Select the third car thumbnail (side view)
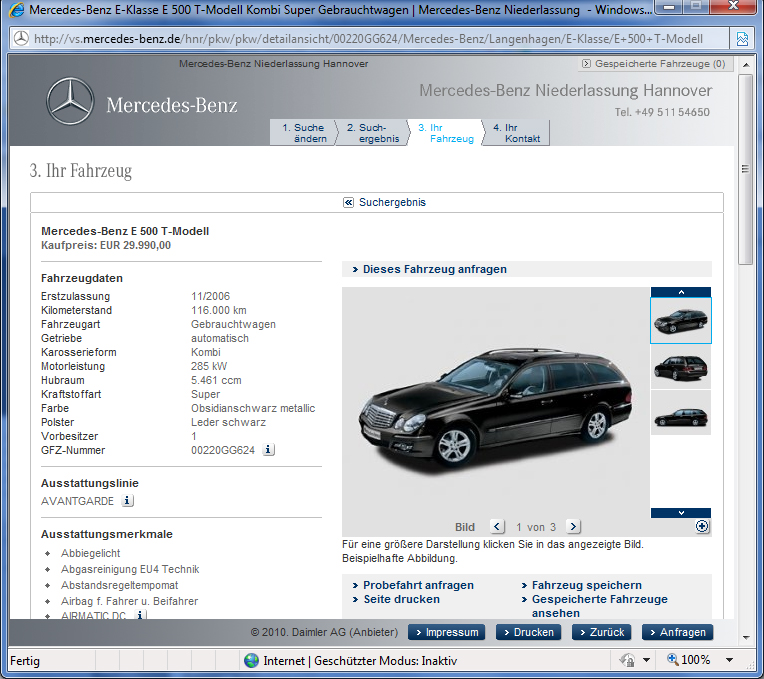This screenshot has width=764, height=679. 681,413
